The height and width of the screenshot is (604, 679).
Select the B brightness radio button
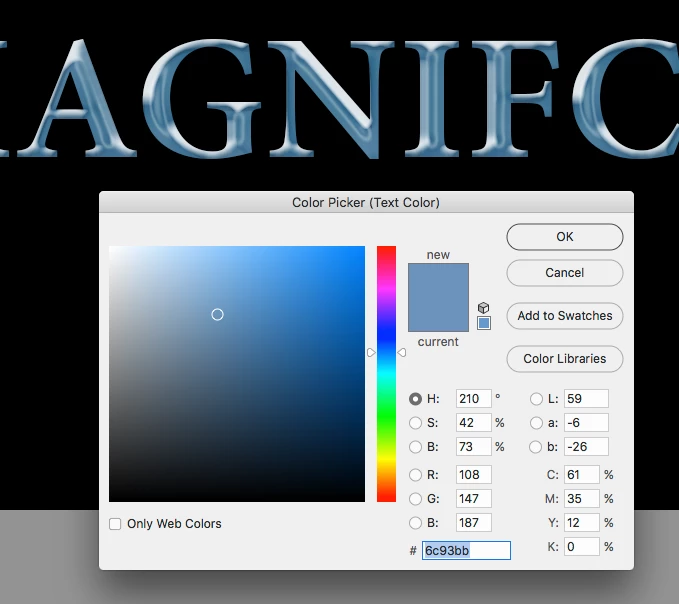[415, 446]
